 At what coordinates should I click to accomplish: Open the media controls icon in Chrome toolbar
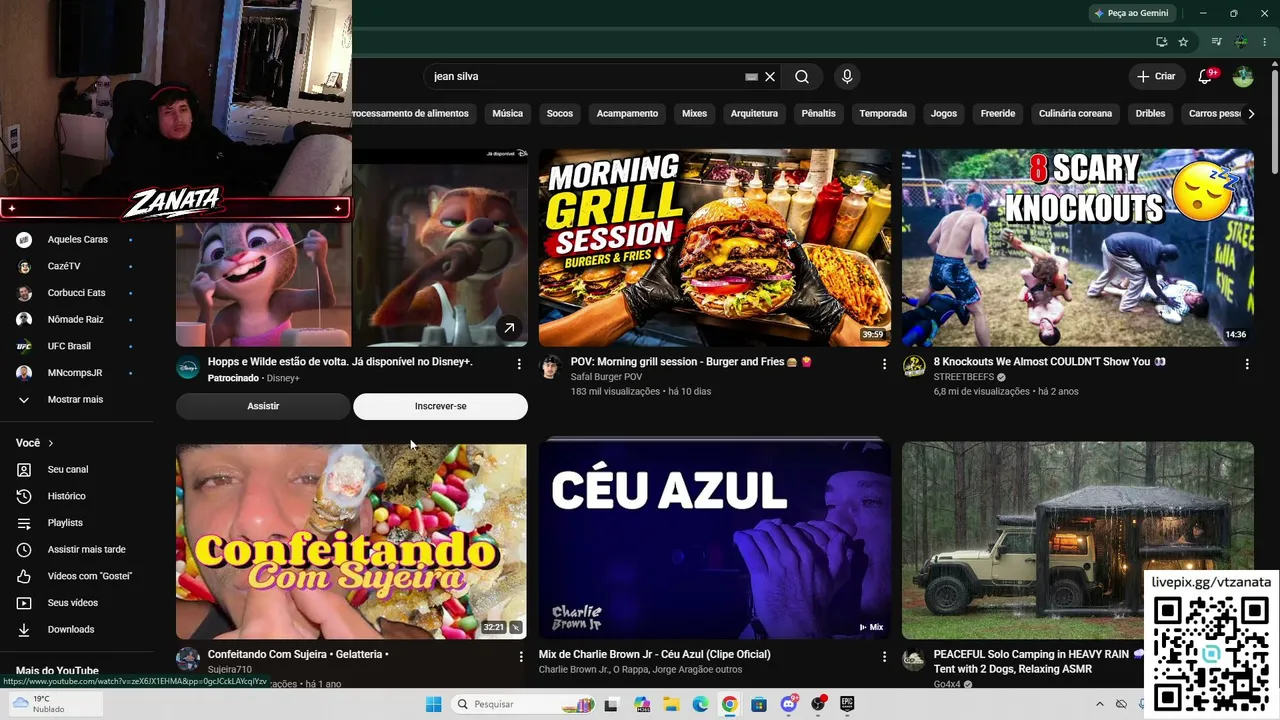[x=1216, y=42]
